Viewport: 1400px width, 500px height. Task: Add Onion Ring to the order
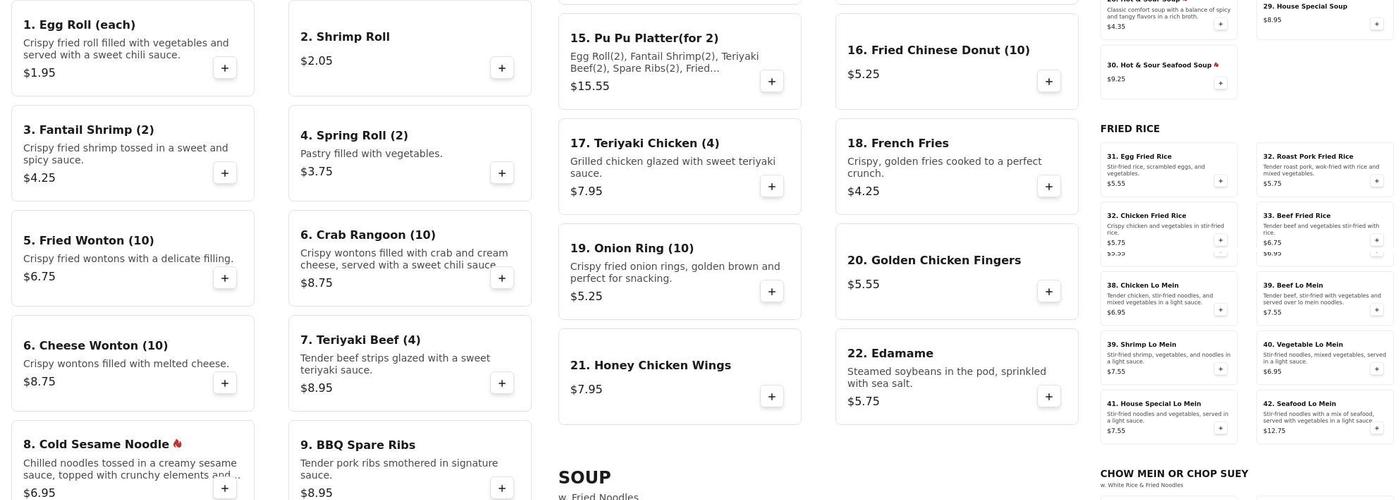click(772, 292)
